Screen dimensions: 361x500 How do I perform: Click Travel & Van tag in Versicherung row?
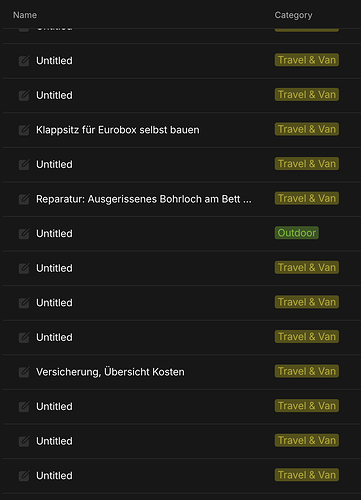coord(307,371)
